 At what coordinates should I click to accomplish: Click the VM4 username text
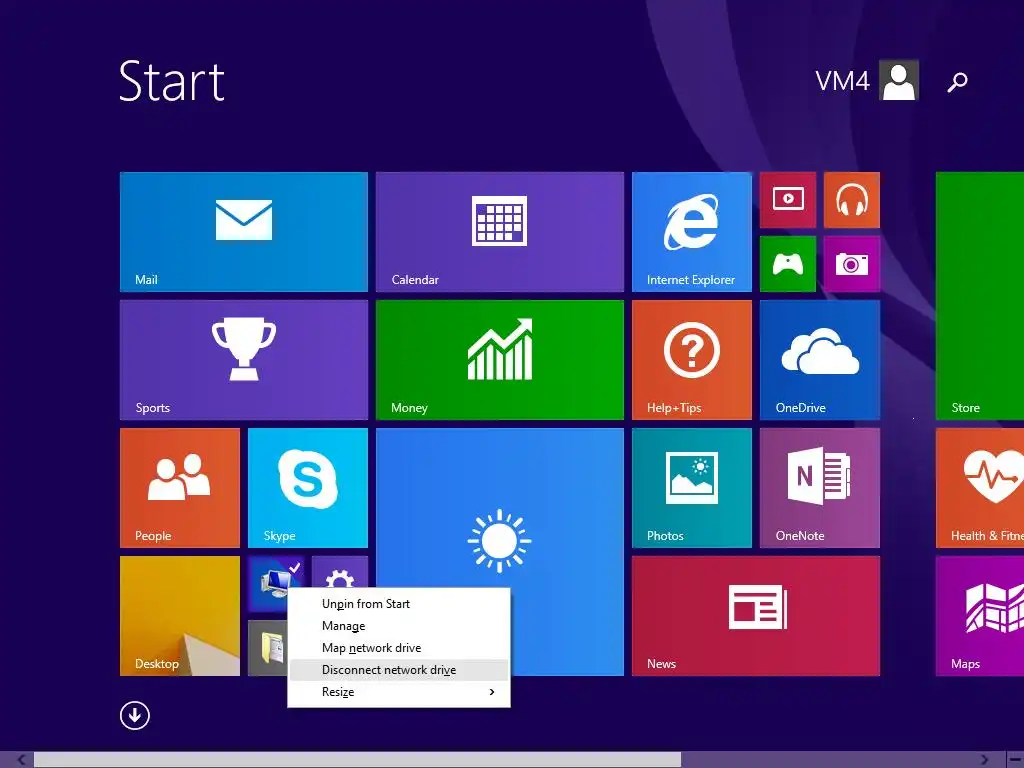click(x=842, y=81)
